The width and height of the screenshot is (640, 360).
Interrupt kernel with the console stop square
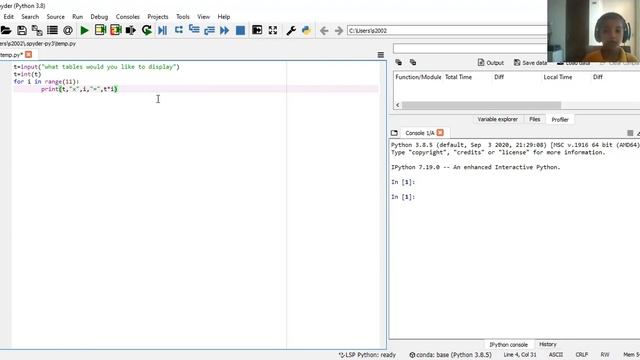click(x=630, y=133)
